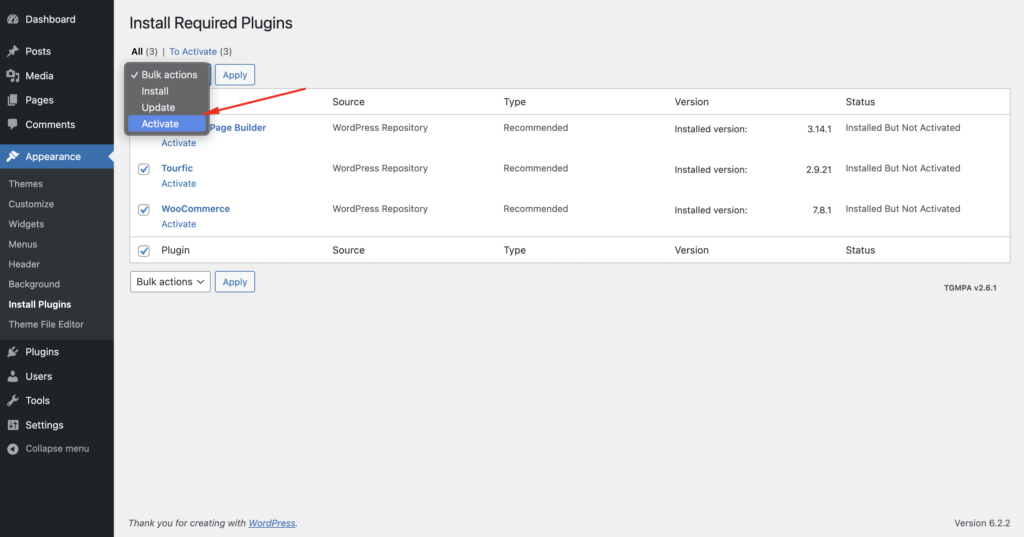Click the Users person icon
Viewport: 1024px width, 537px height.
click(x=13, y=376)
